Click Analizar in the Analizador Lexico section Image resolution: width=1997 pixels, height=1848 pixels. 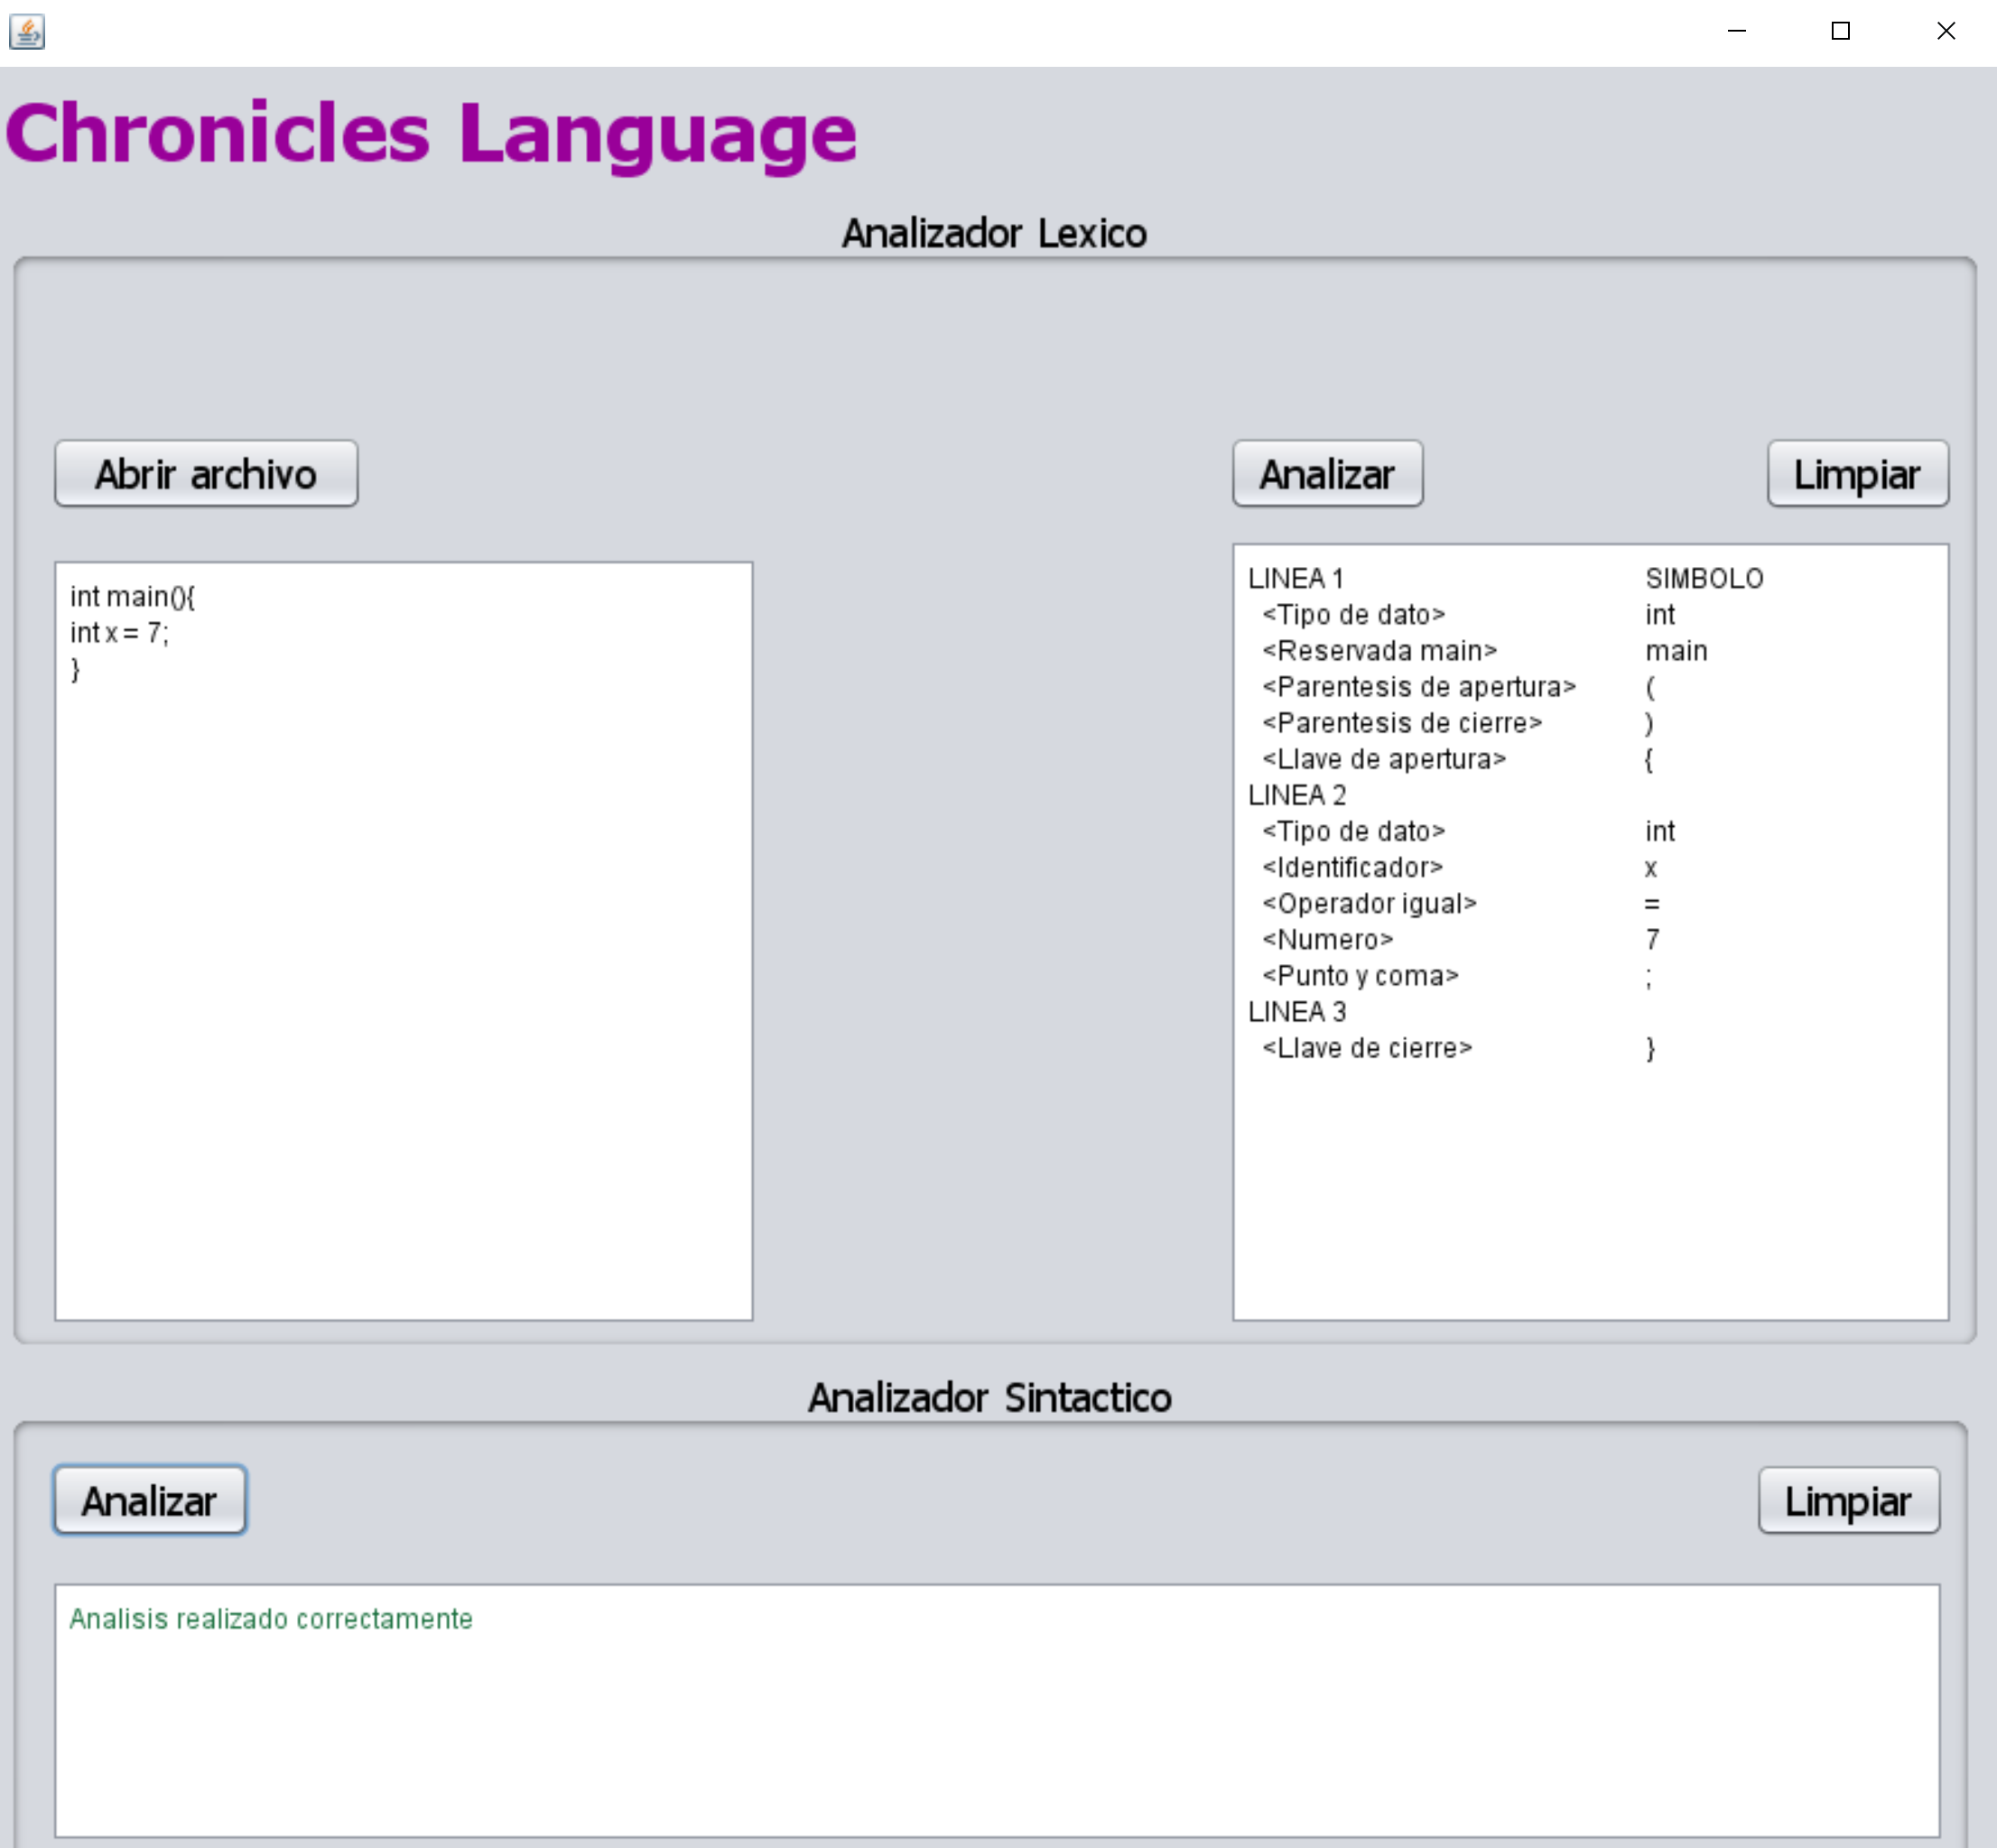pyautogui.click(x=1327, y=474)
